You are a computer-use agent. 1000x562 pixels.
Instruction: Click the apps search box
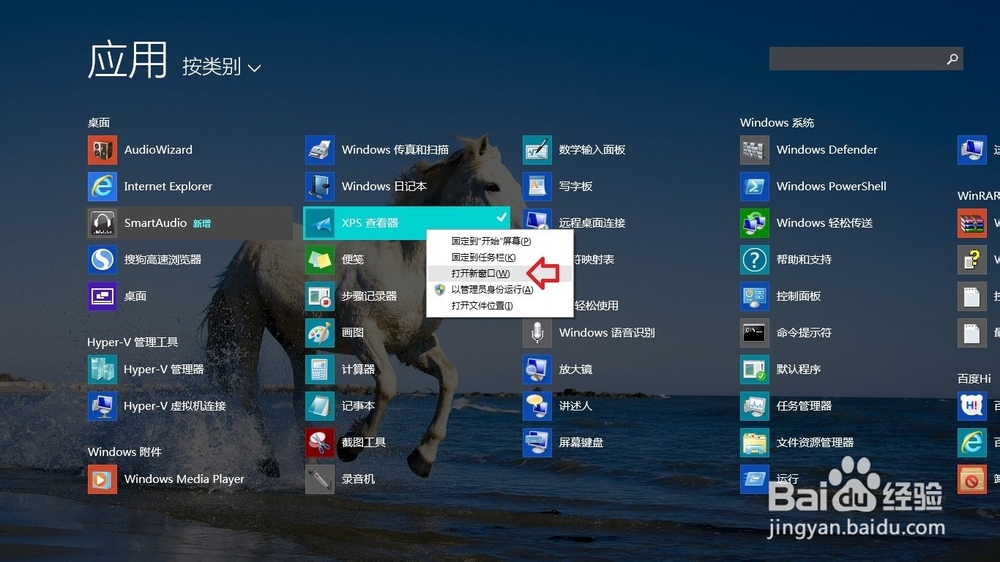pos(865,59)
